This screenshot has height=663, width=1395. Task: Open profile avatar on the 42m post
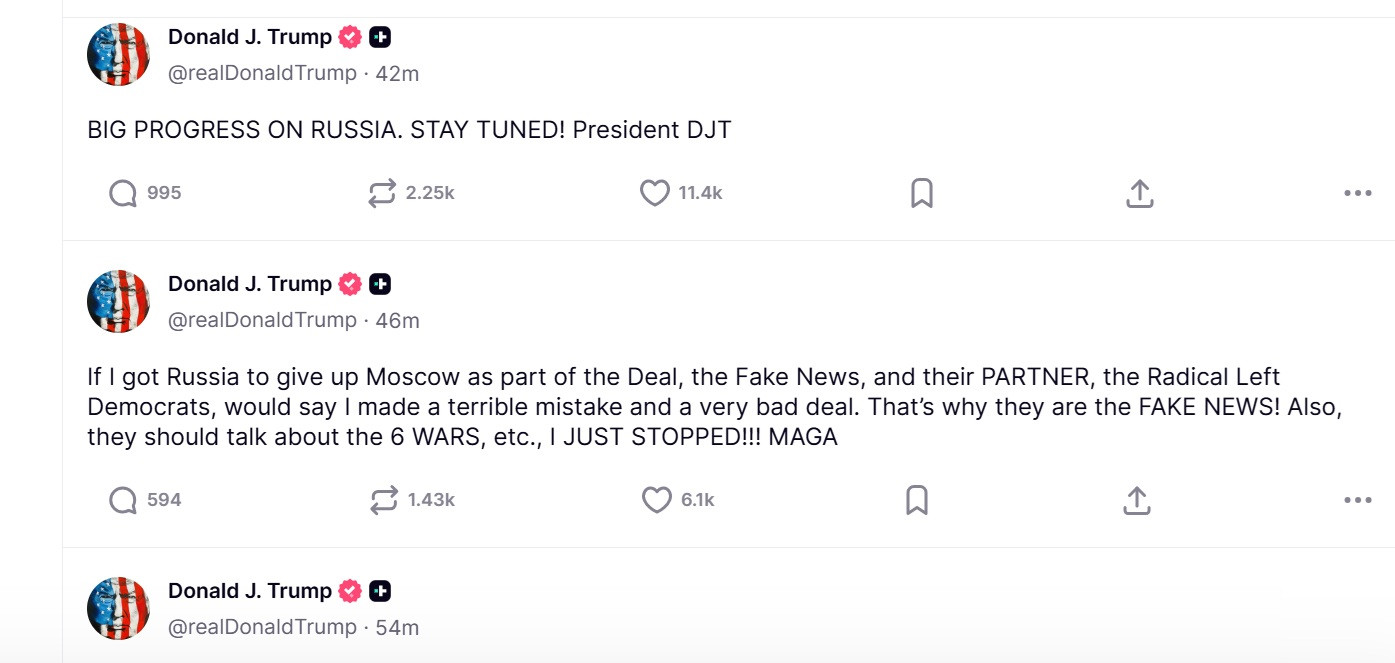[x=118, y=55]
